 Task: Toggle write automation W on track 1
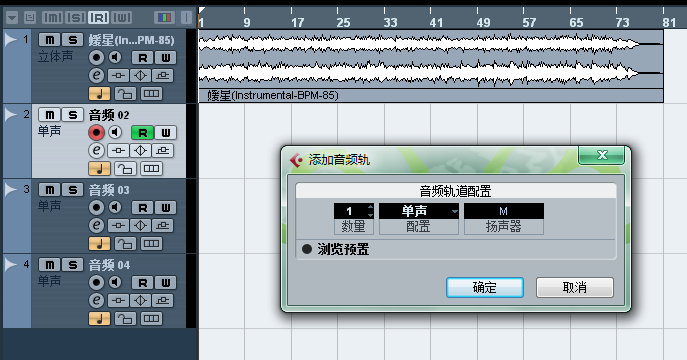tap(166, 57)
